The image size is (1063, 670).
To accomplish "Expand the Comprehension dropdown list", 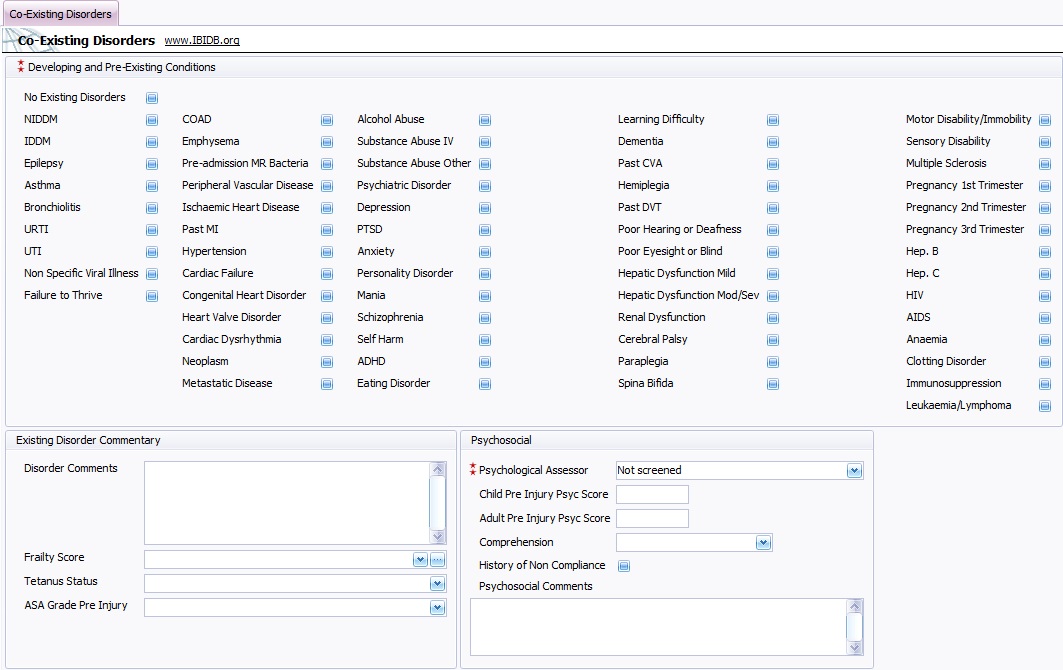I will [x=763, y=543].
